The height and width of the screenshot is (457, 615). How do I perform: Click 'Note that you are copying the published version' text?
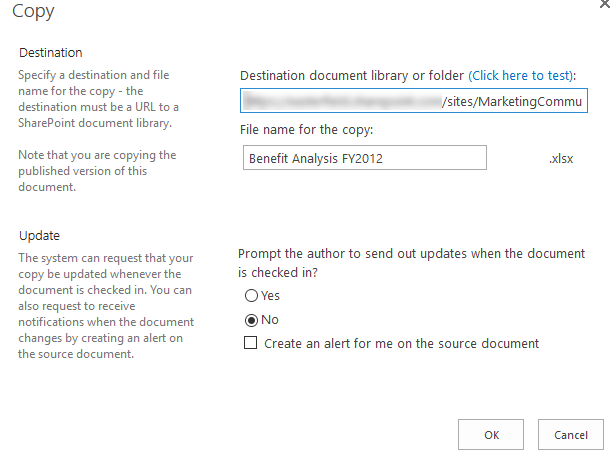pyautogui.click(x=97, y=171)
